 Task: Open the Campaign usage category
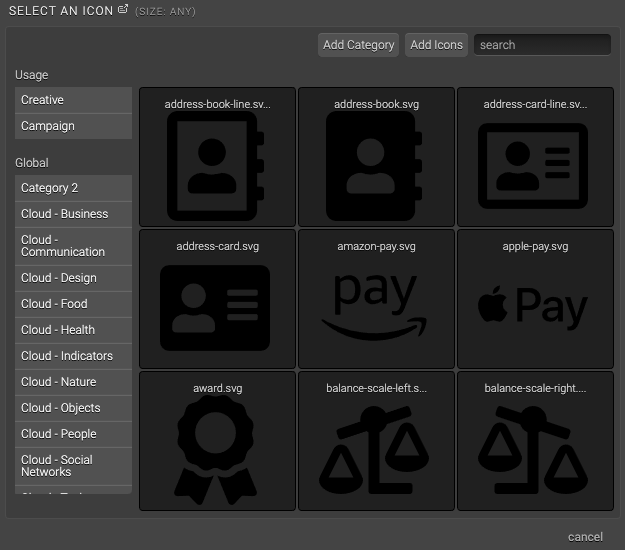coord(73,126)
